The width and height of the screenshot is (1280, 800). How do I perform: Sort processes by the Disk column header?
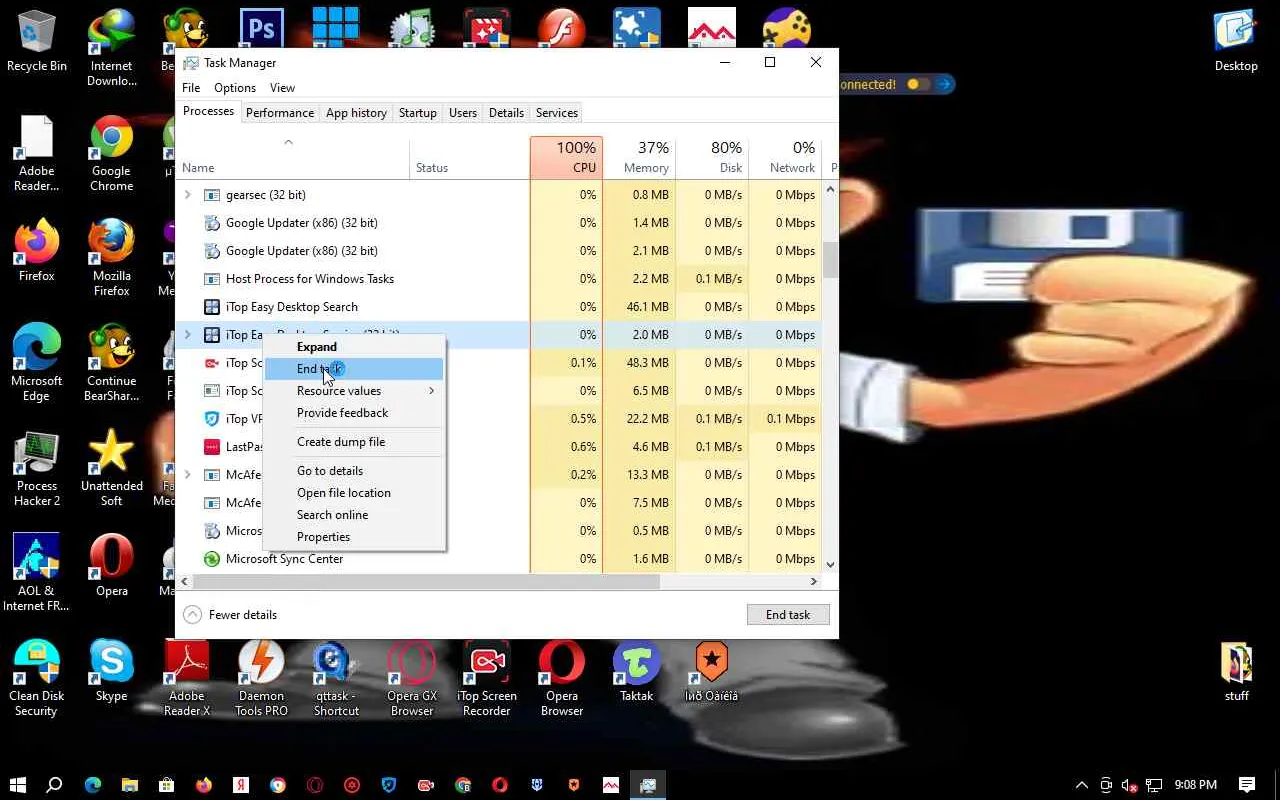712,158
